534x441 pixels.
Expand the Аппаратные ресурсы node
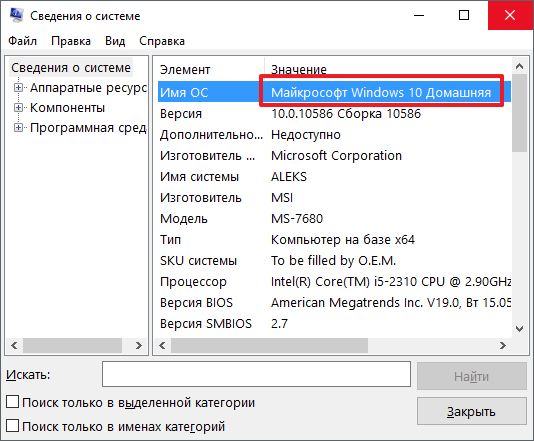tap(18, 88)
